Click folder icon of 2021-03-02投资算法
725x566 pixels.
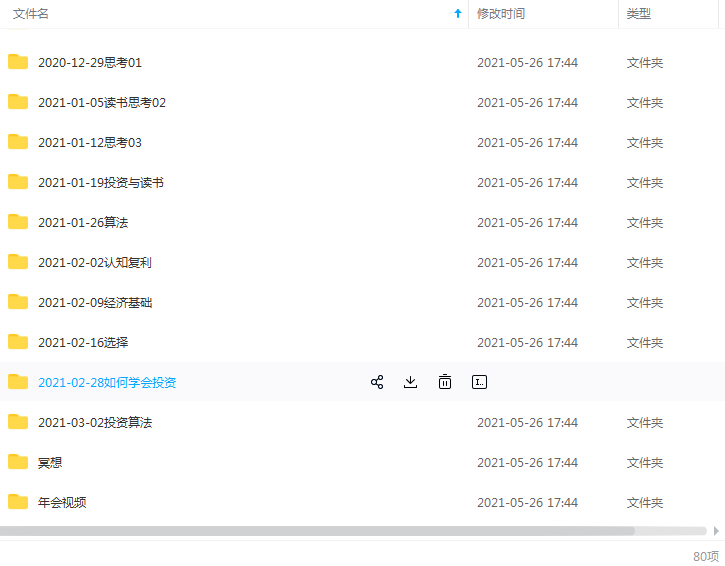18,422
